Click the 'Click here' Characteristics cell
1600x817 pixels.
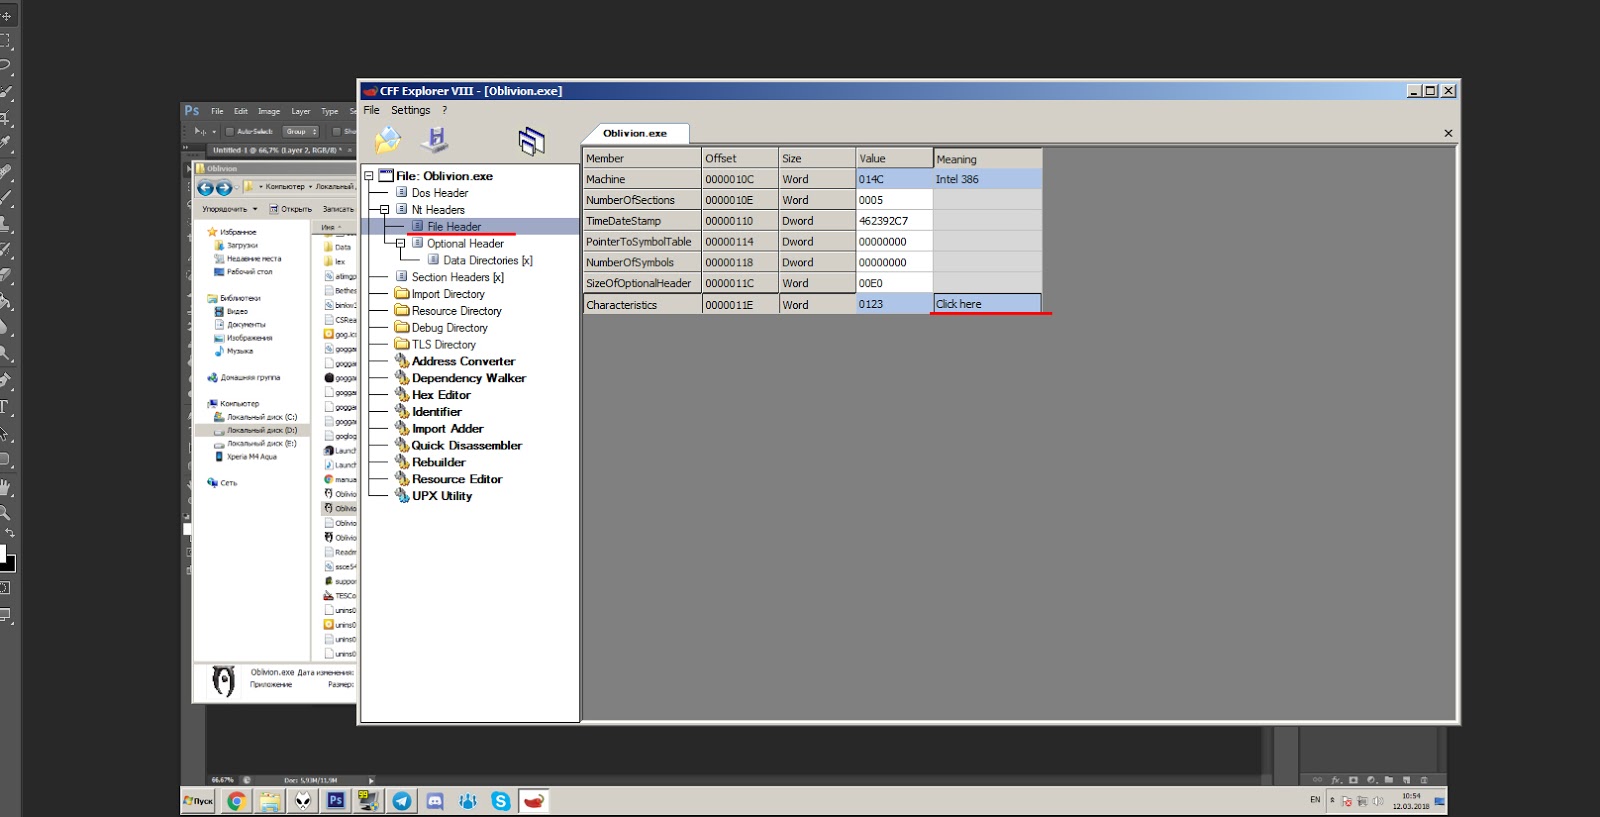click(x=987, y=304)
